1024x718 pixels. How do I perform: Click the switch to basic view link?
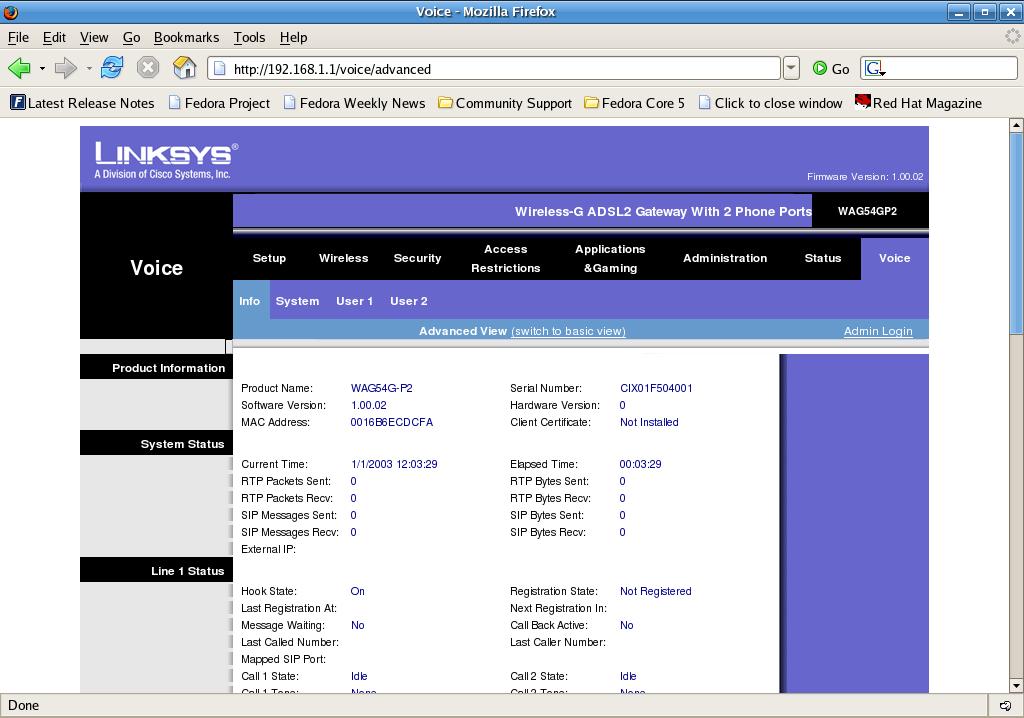click(x=568, y=331)
